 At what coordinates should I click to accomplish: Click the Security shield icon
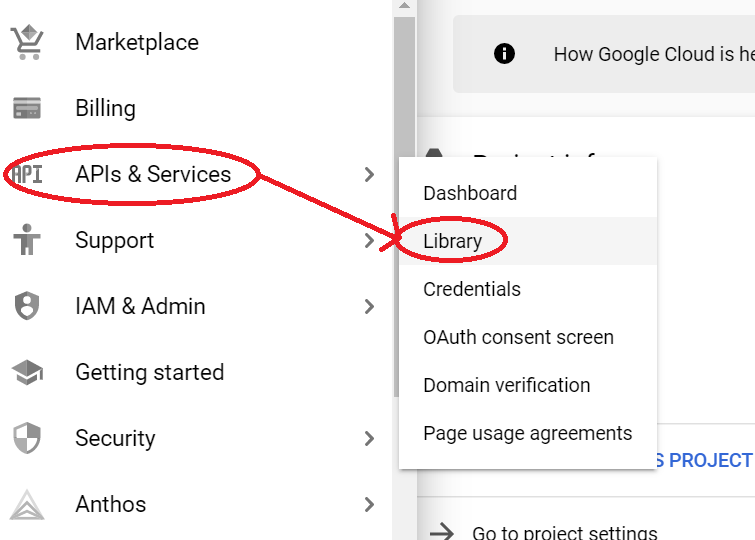(27, 438)
